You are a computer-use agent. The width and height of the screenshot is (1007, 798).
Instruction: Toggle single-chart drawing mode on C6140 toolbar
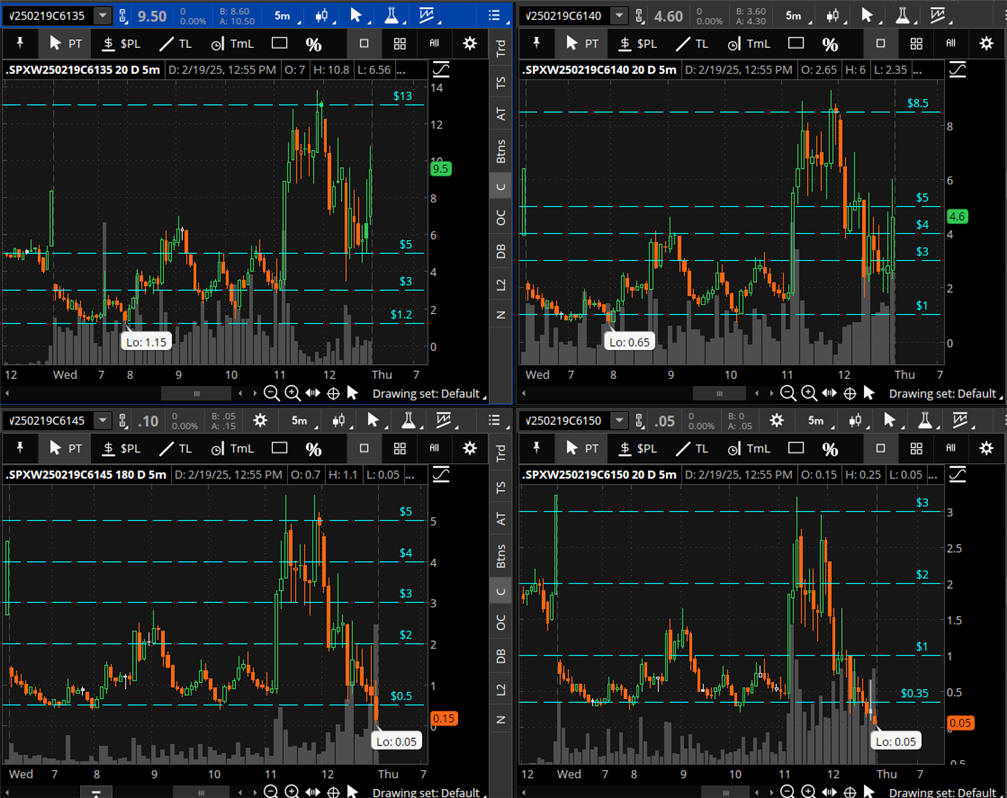coord(880,44)
